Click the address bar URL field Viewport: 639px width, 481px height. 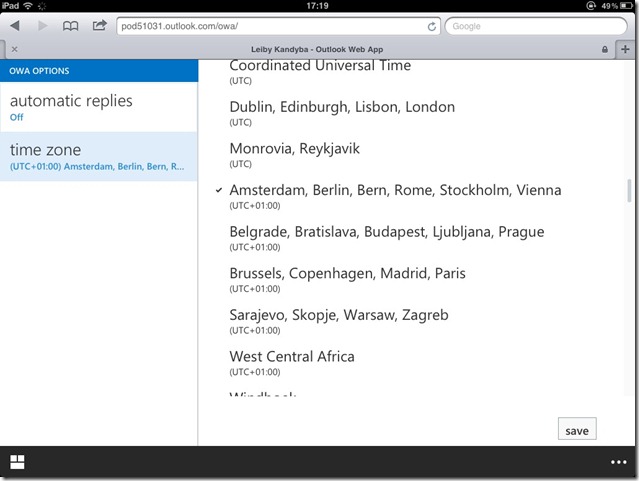(x=278, y=26)
